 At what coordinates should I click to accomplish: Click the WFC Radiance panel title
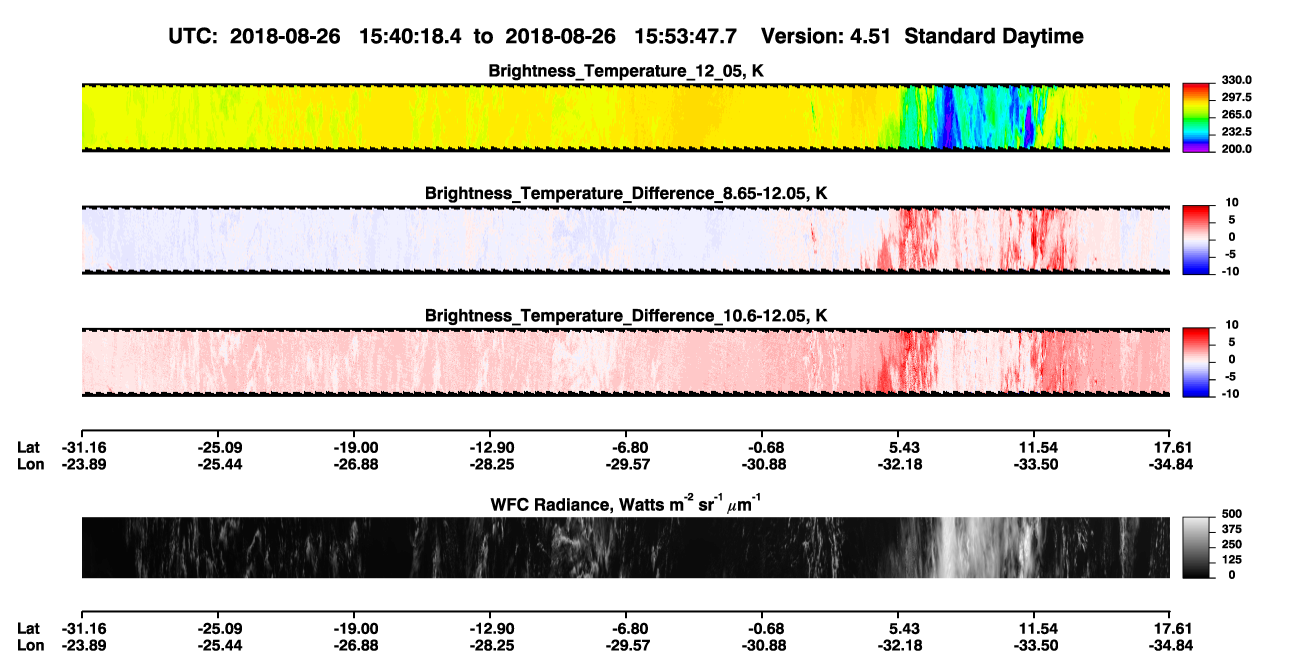click(x=626, y=504)
